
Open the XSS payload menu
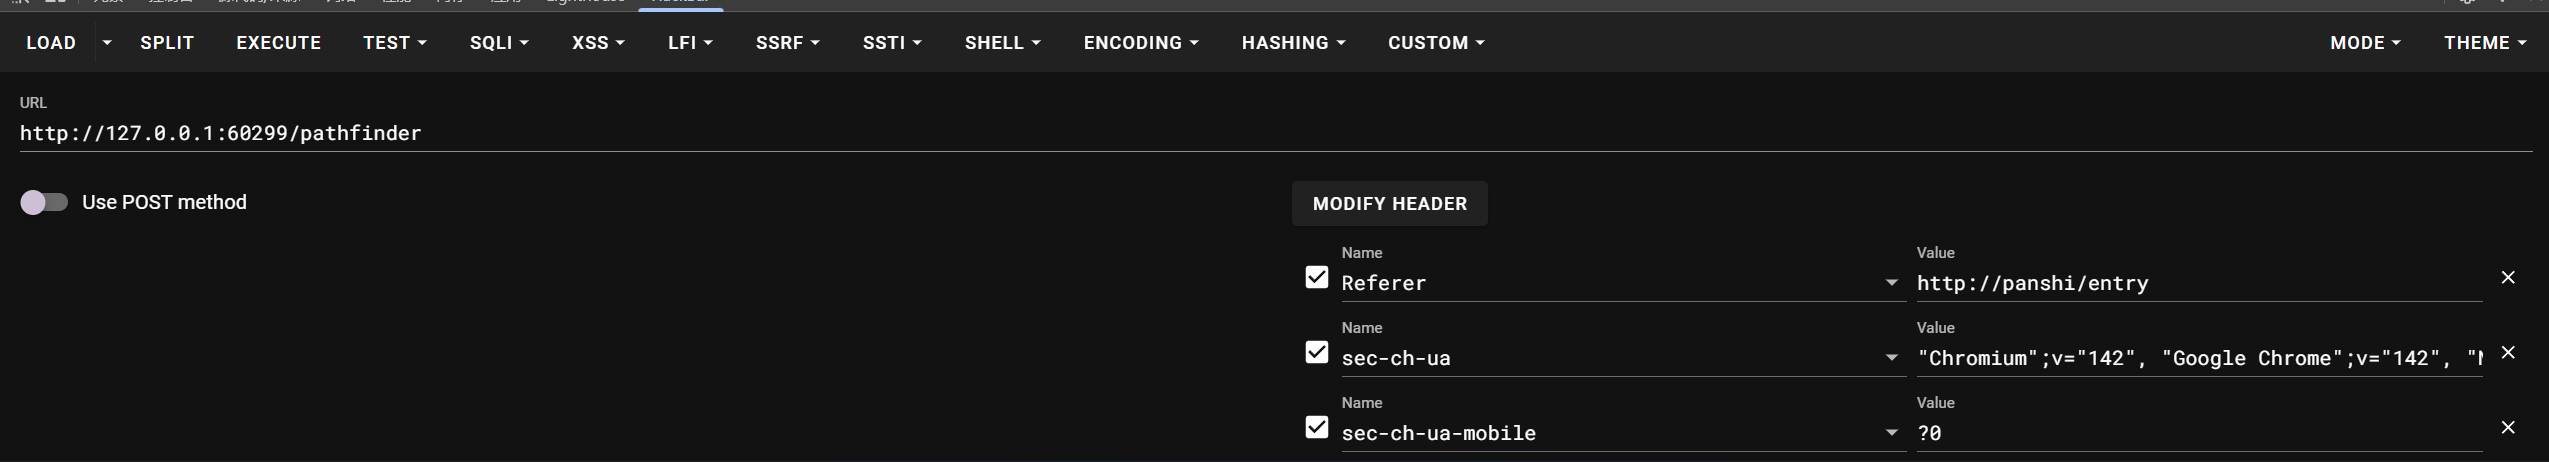click(x=598, y=43)
